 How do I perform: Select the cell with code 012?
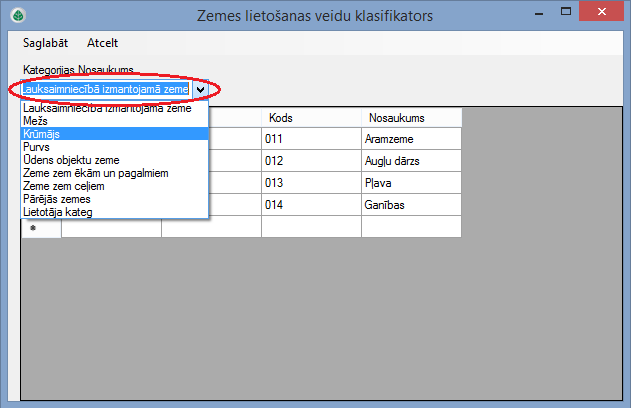tap(311, 161)
